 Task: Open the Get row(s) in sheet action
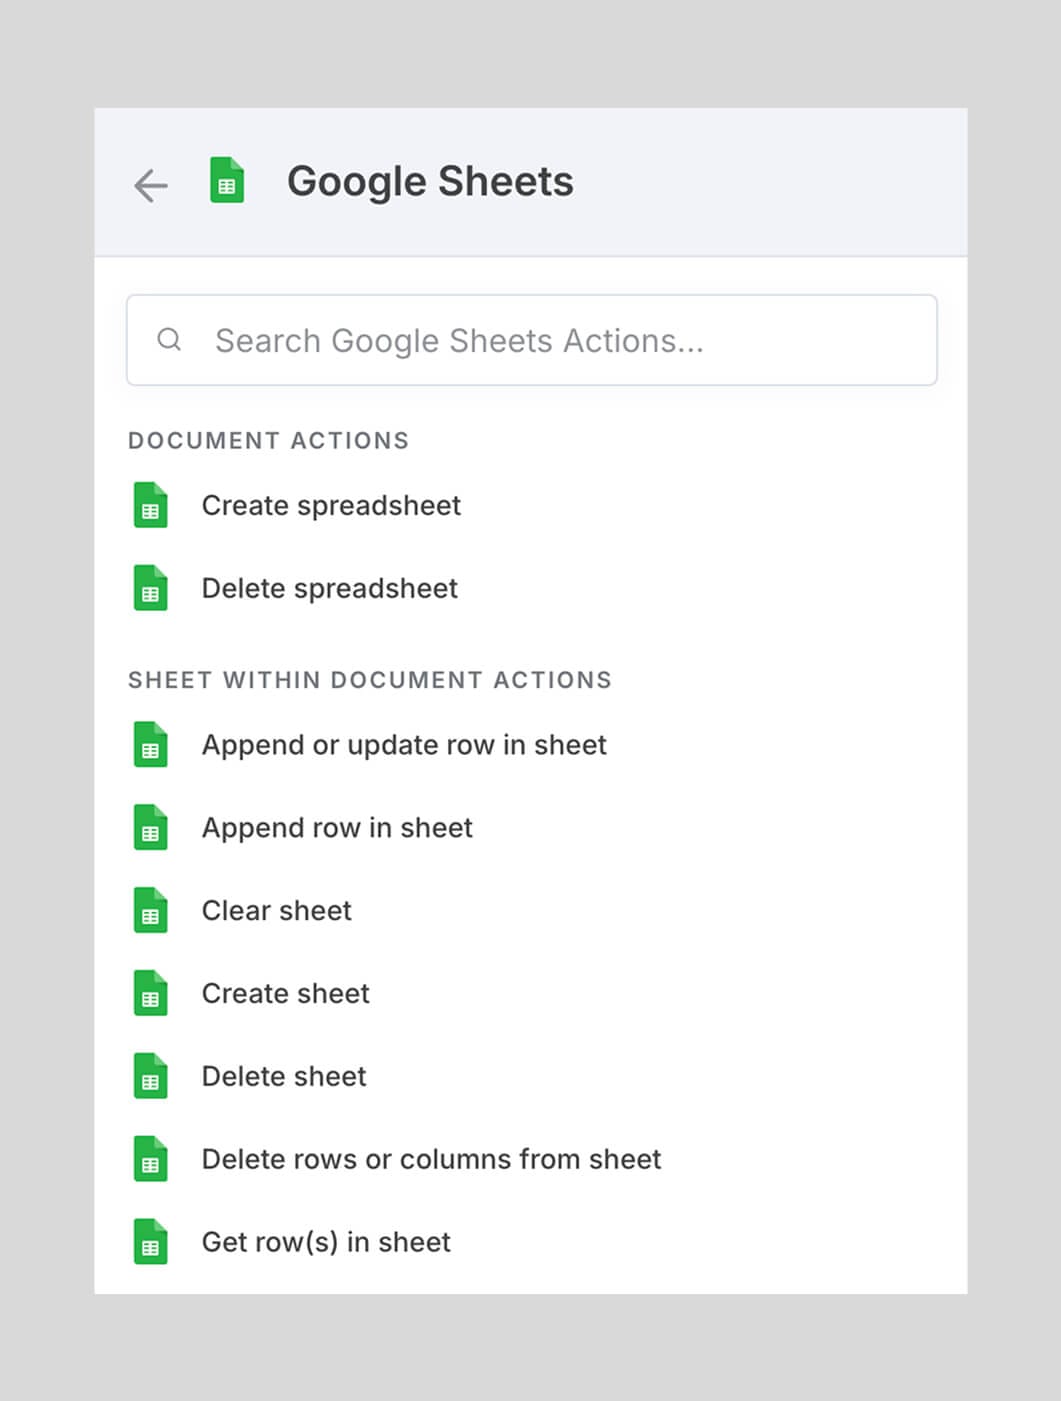click(325, 1243)
